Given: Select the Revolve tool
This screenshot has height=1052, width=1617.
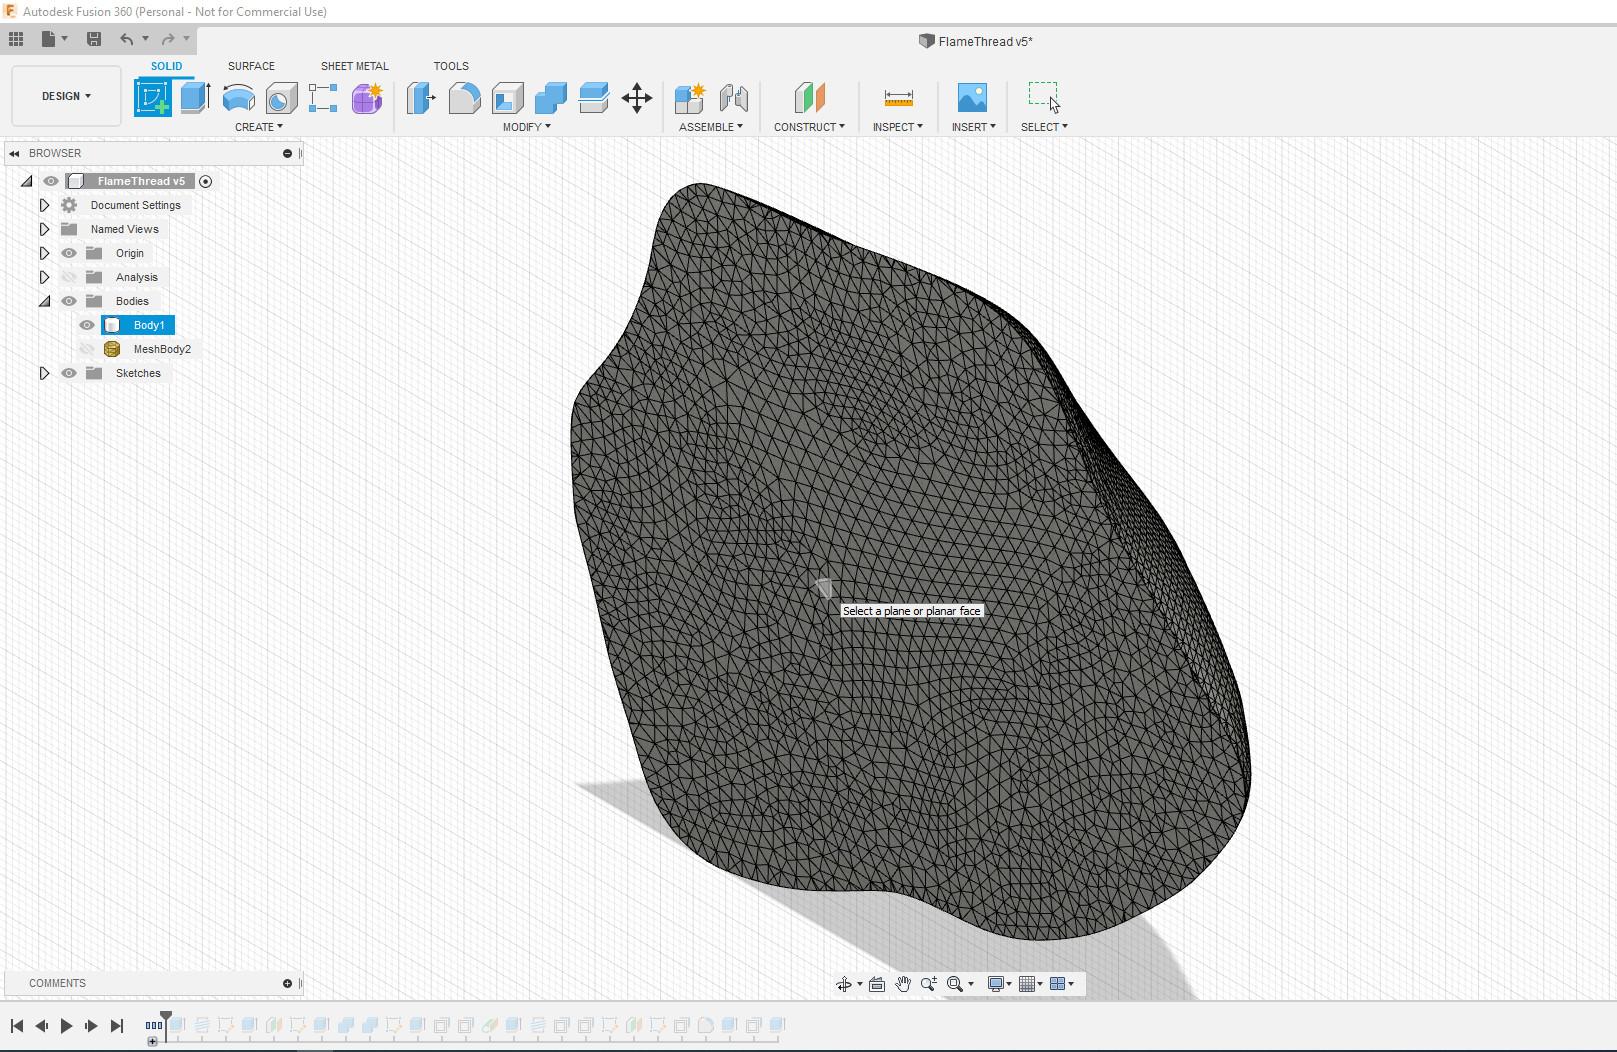Looking at the screenshot, I should [x=238, y=98].
